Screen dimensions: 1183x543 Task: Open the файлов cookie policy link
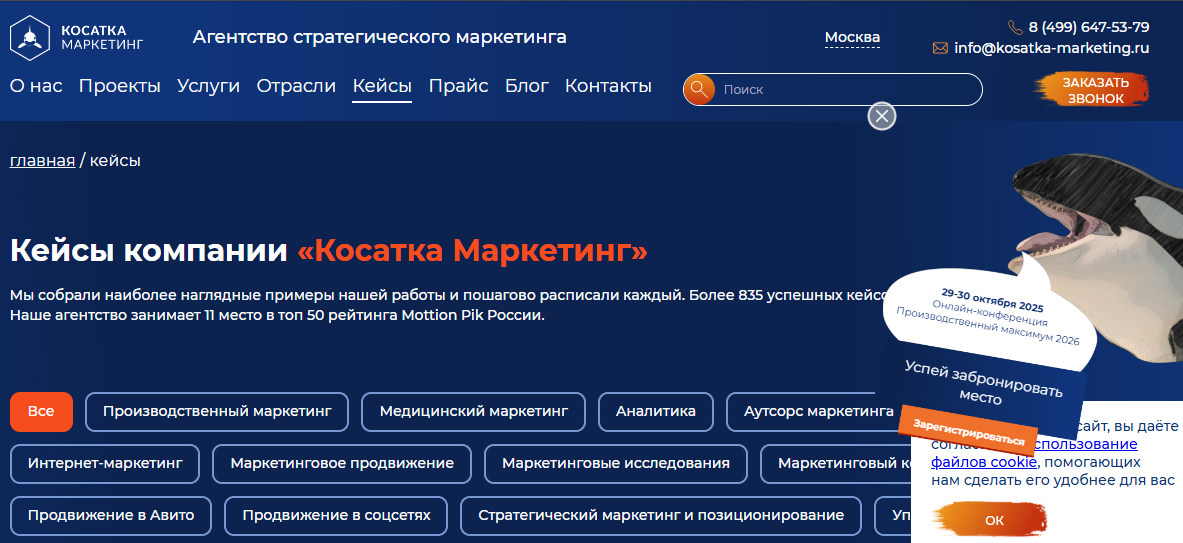[x=984, y=462]
